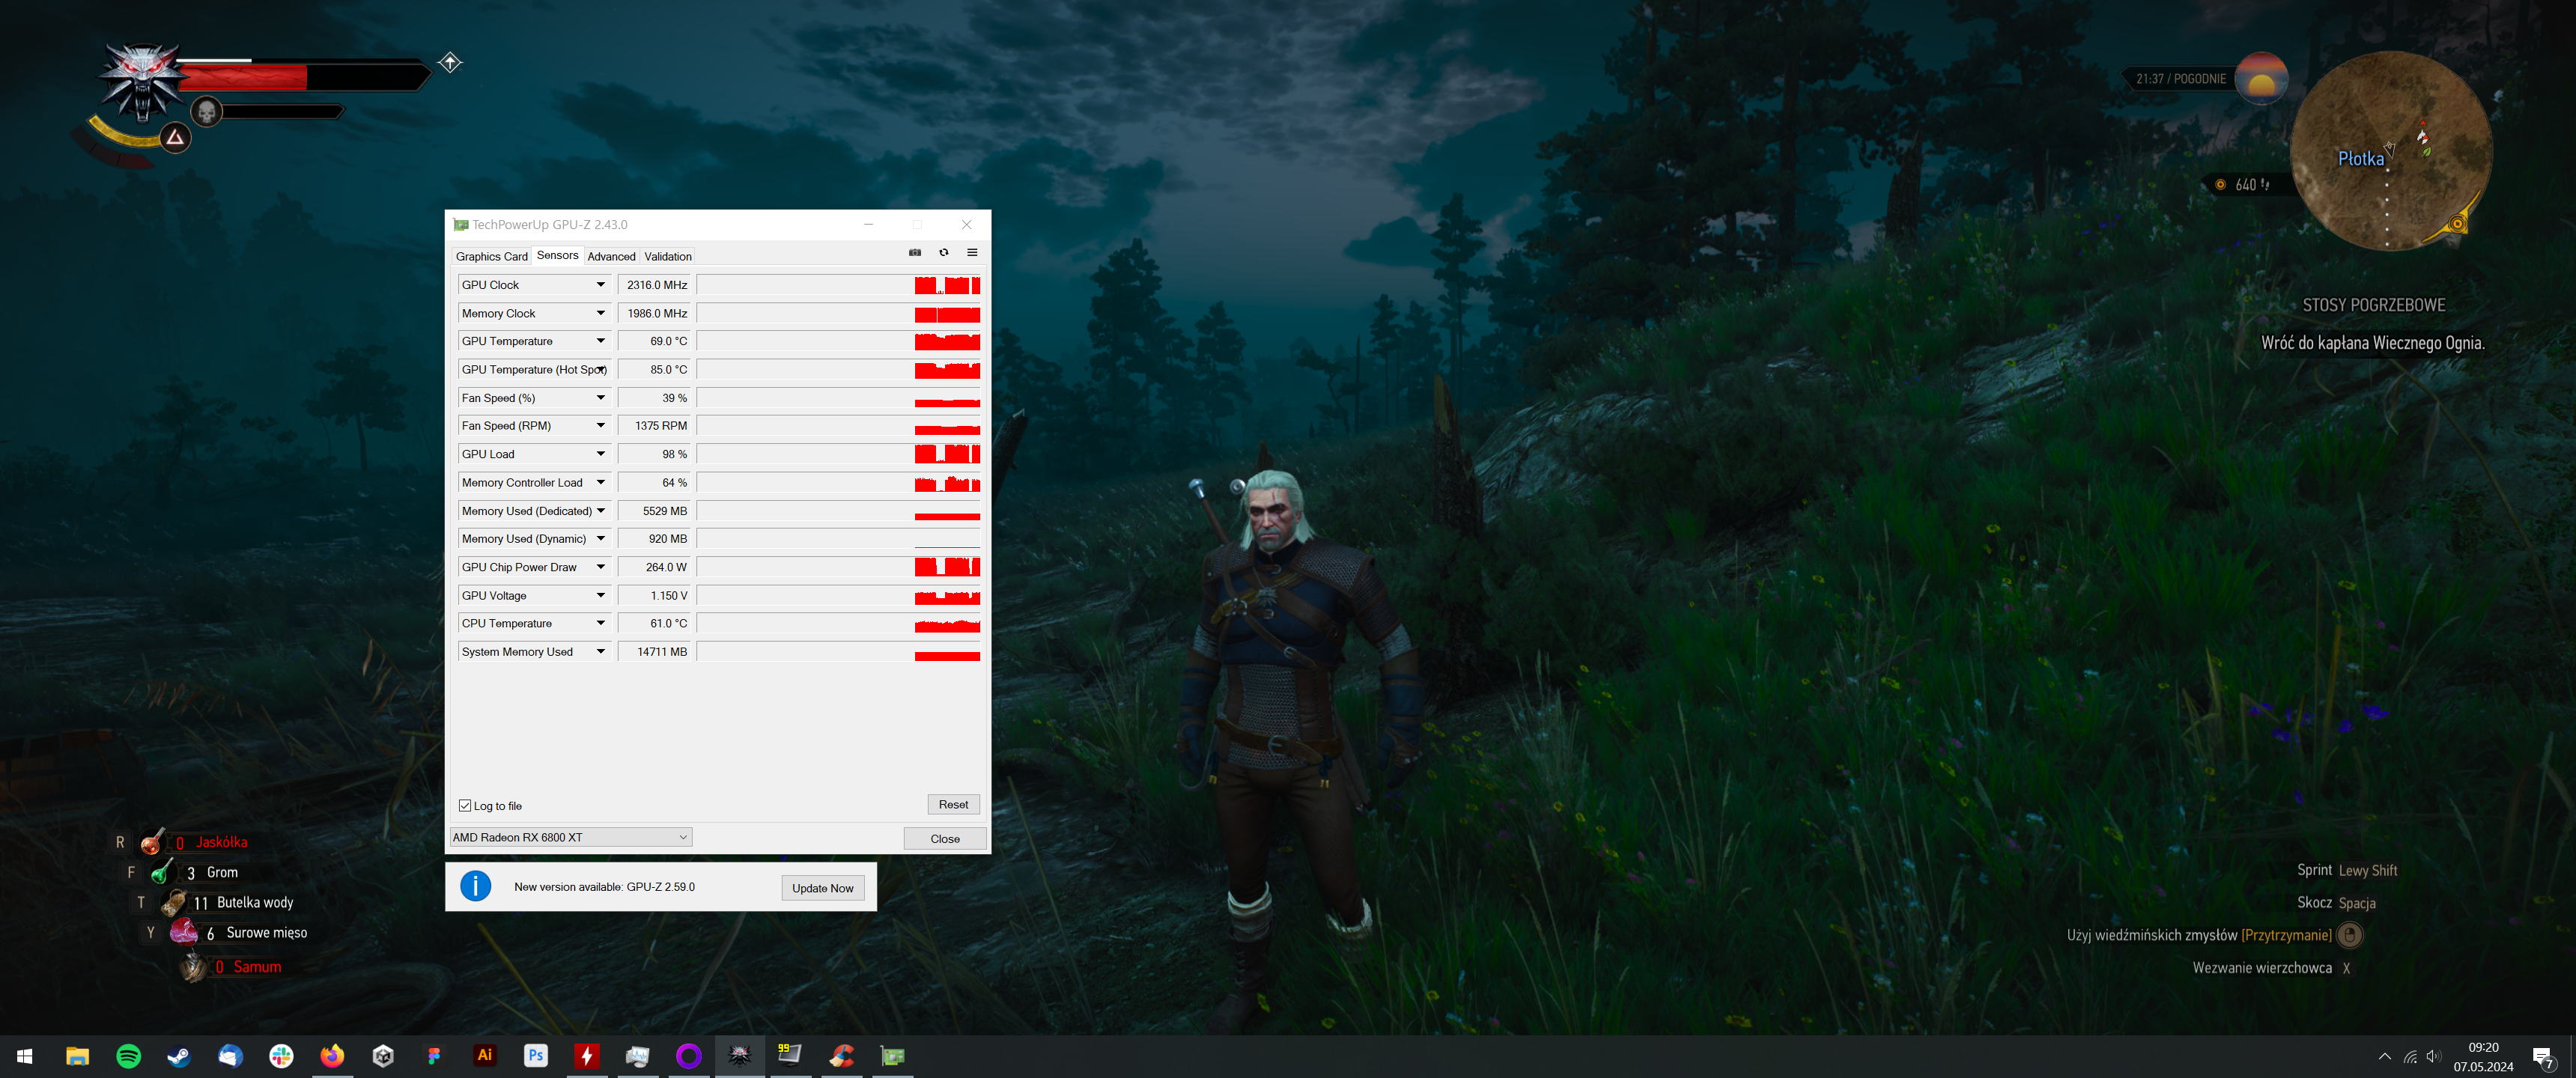Launch Spotify from the taskbar
This screenshot has height=1078, width=2576.
(128, 1056)
